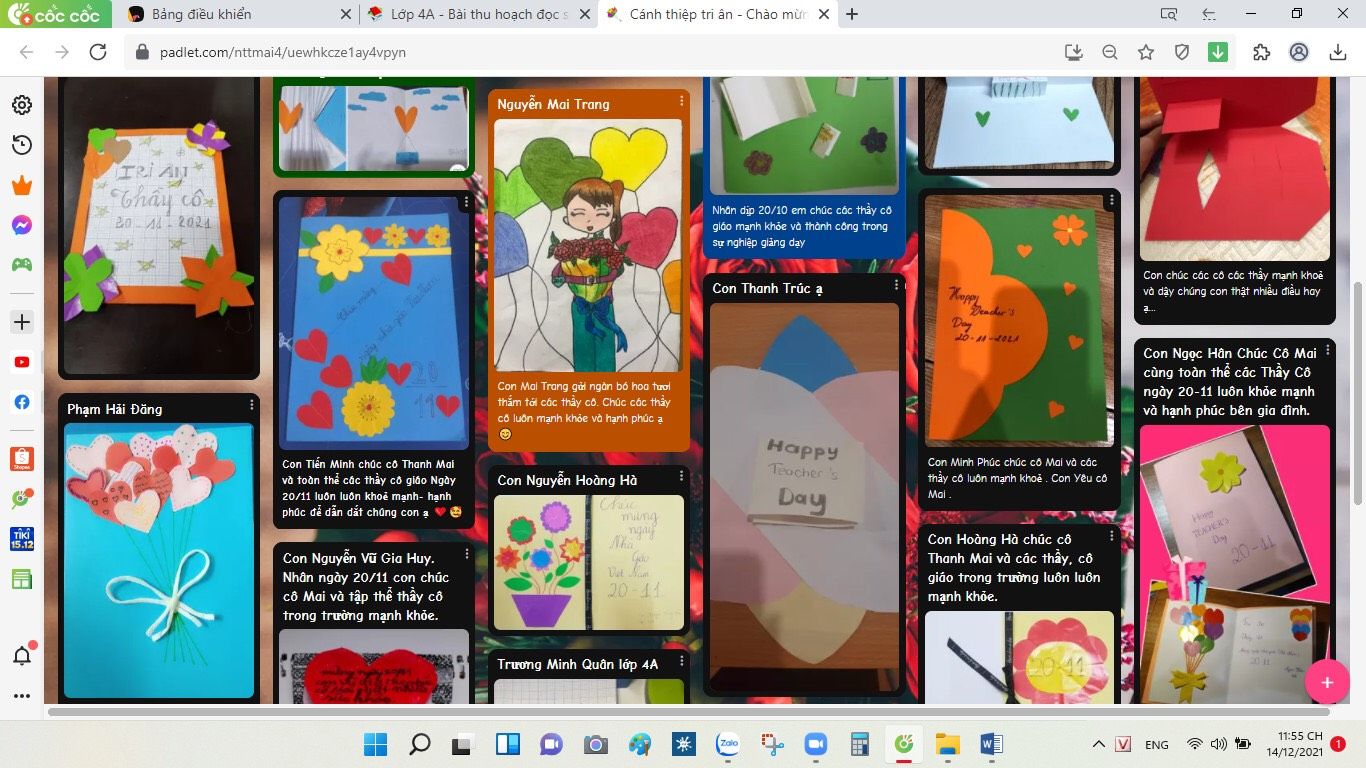Expand options for Con Nguyễn Hoàng Hà post
Image resolution: width=1366 pixels, height=768 pixels.
[x=682, y=476]
